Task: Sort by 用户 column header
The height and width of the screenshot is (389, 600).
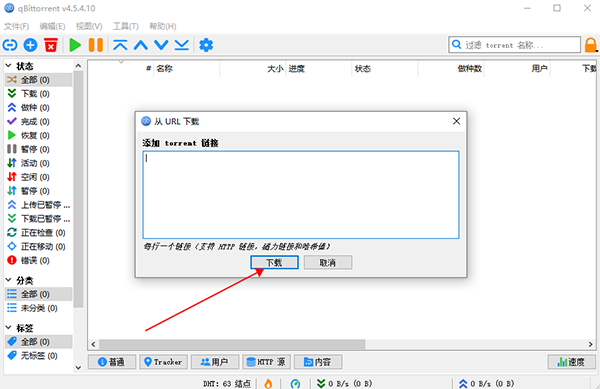Action: click(x=517, y=68)
